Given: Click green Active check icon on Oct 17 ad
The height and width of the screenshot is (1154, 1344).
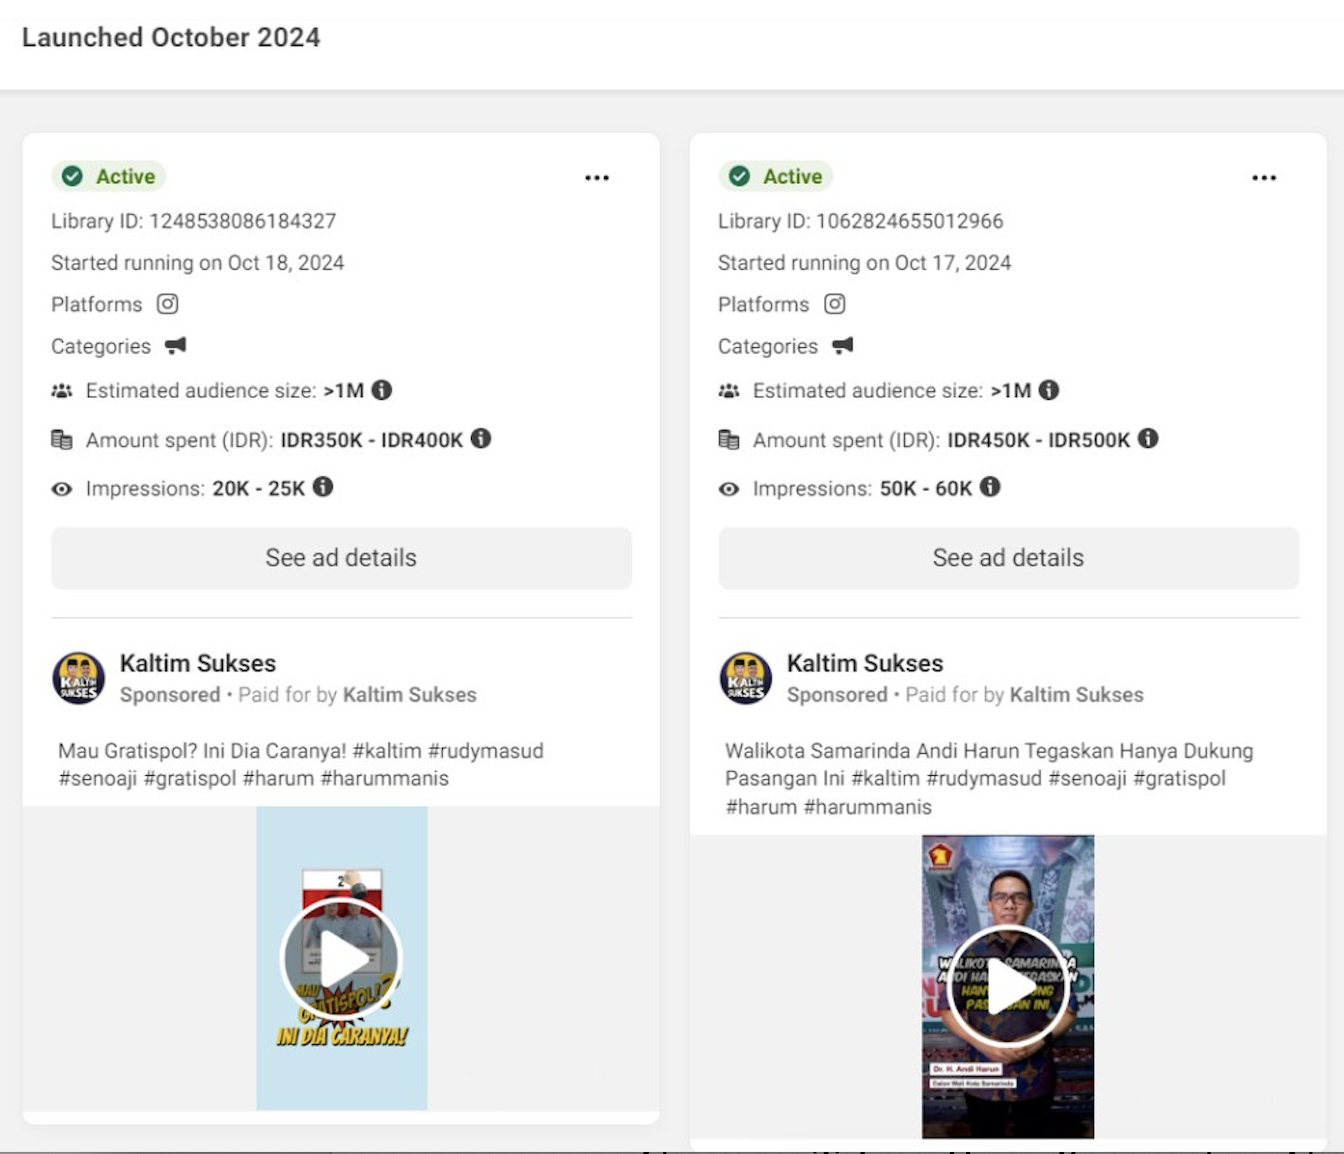Looking at the screenshot, I should pyautogui.click(x=739, y=176).
